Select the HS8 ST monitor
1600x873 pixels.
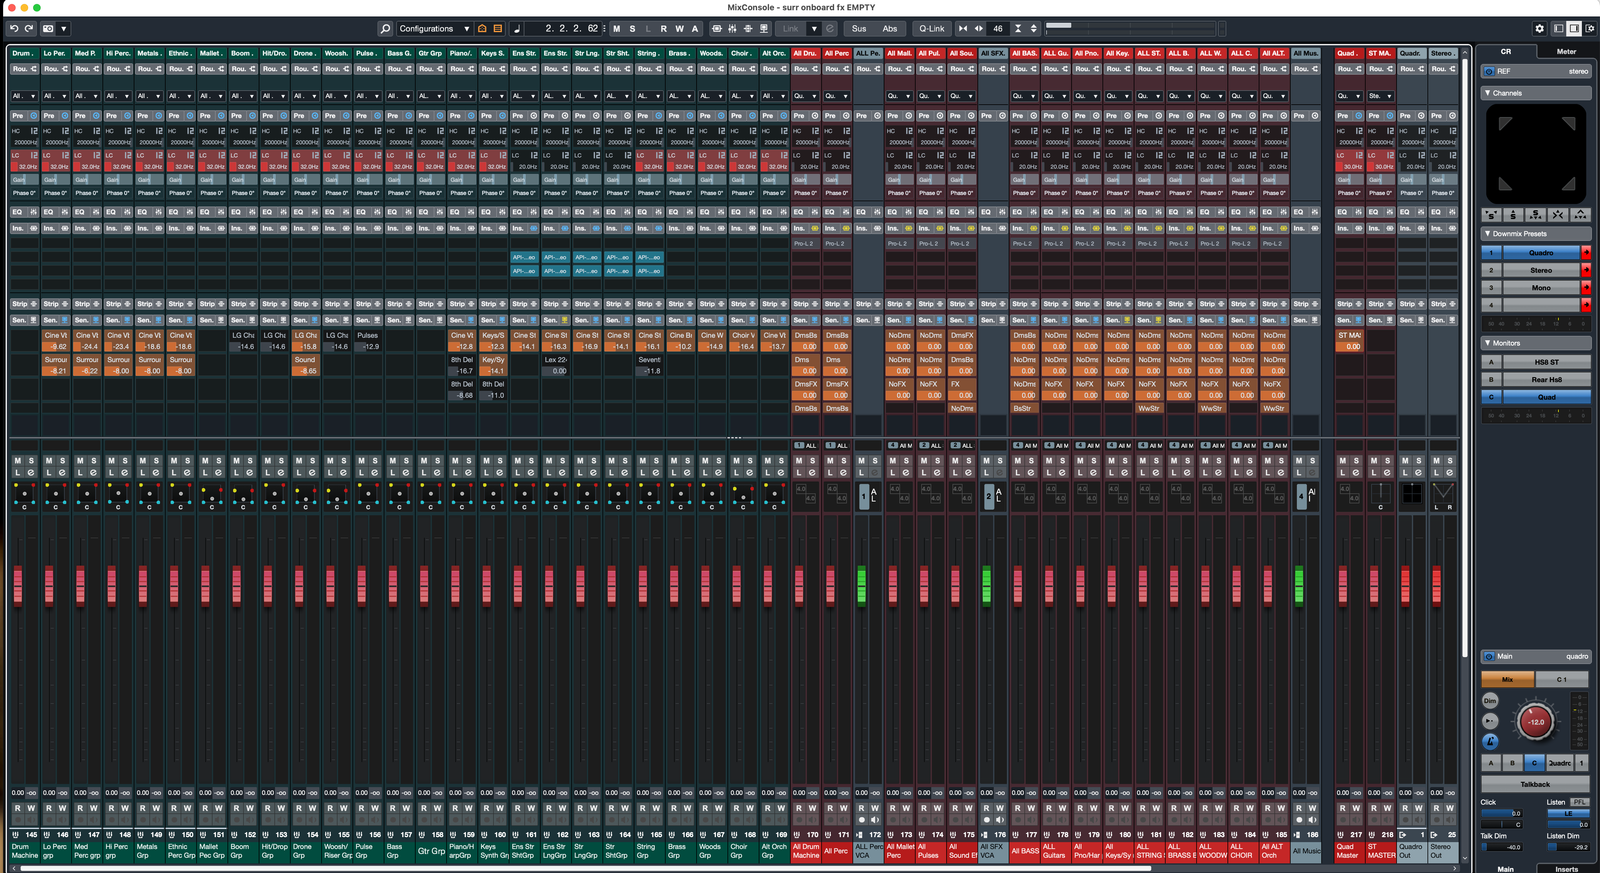pyautogui.click(x=1546, y=362)
